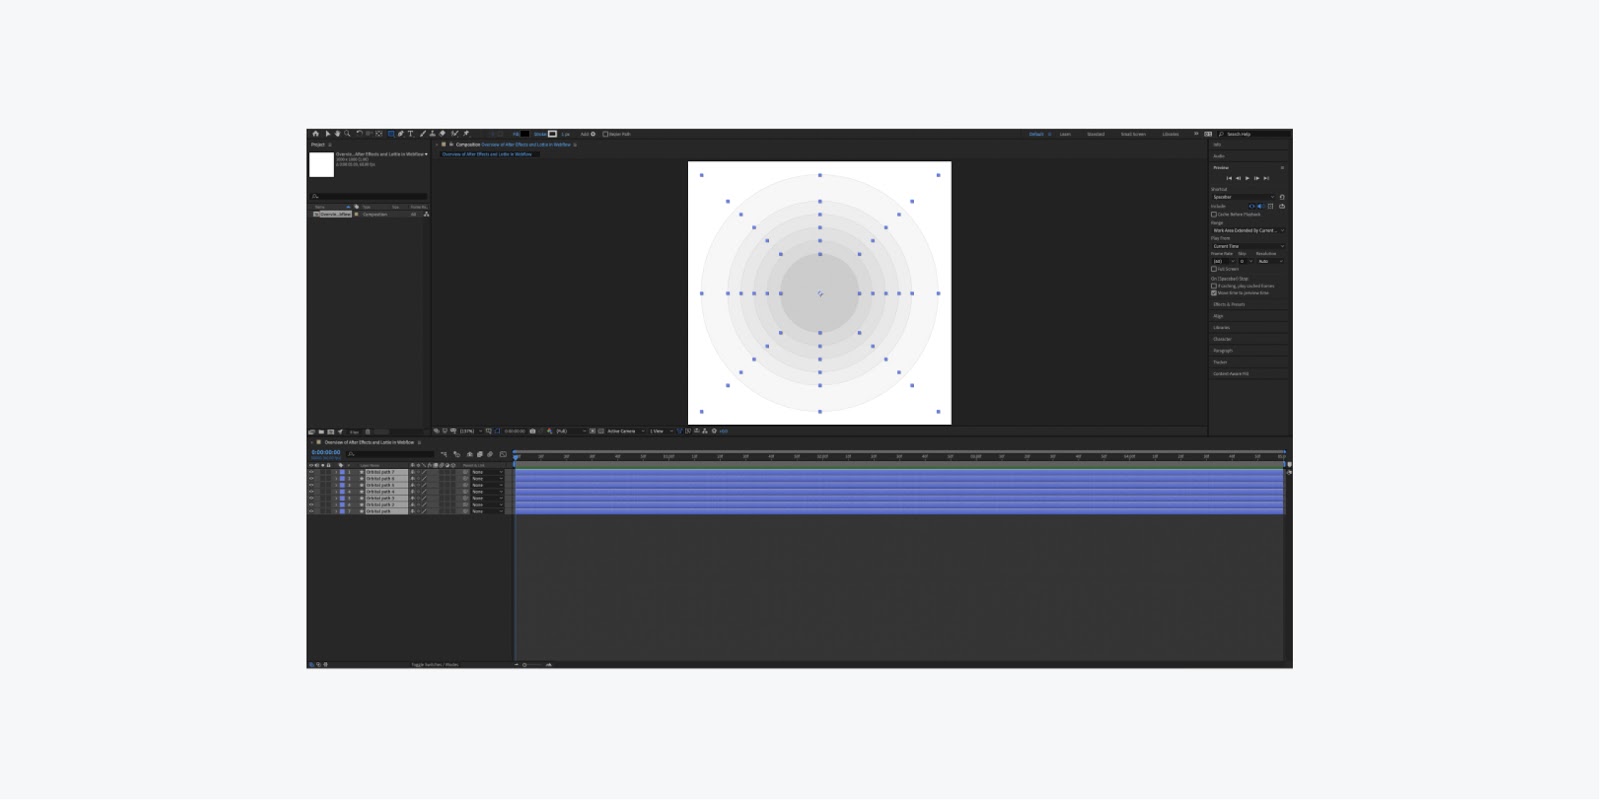Viewport: 1600px width, 800px height.
Task: Select the Rotation tool
Action: (359, 134)
